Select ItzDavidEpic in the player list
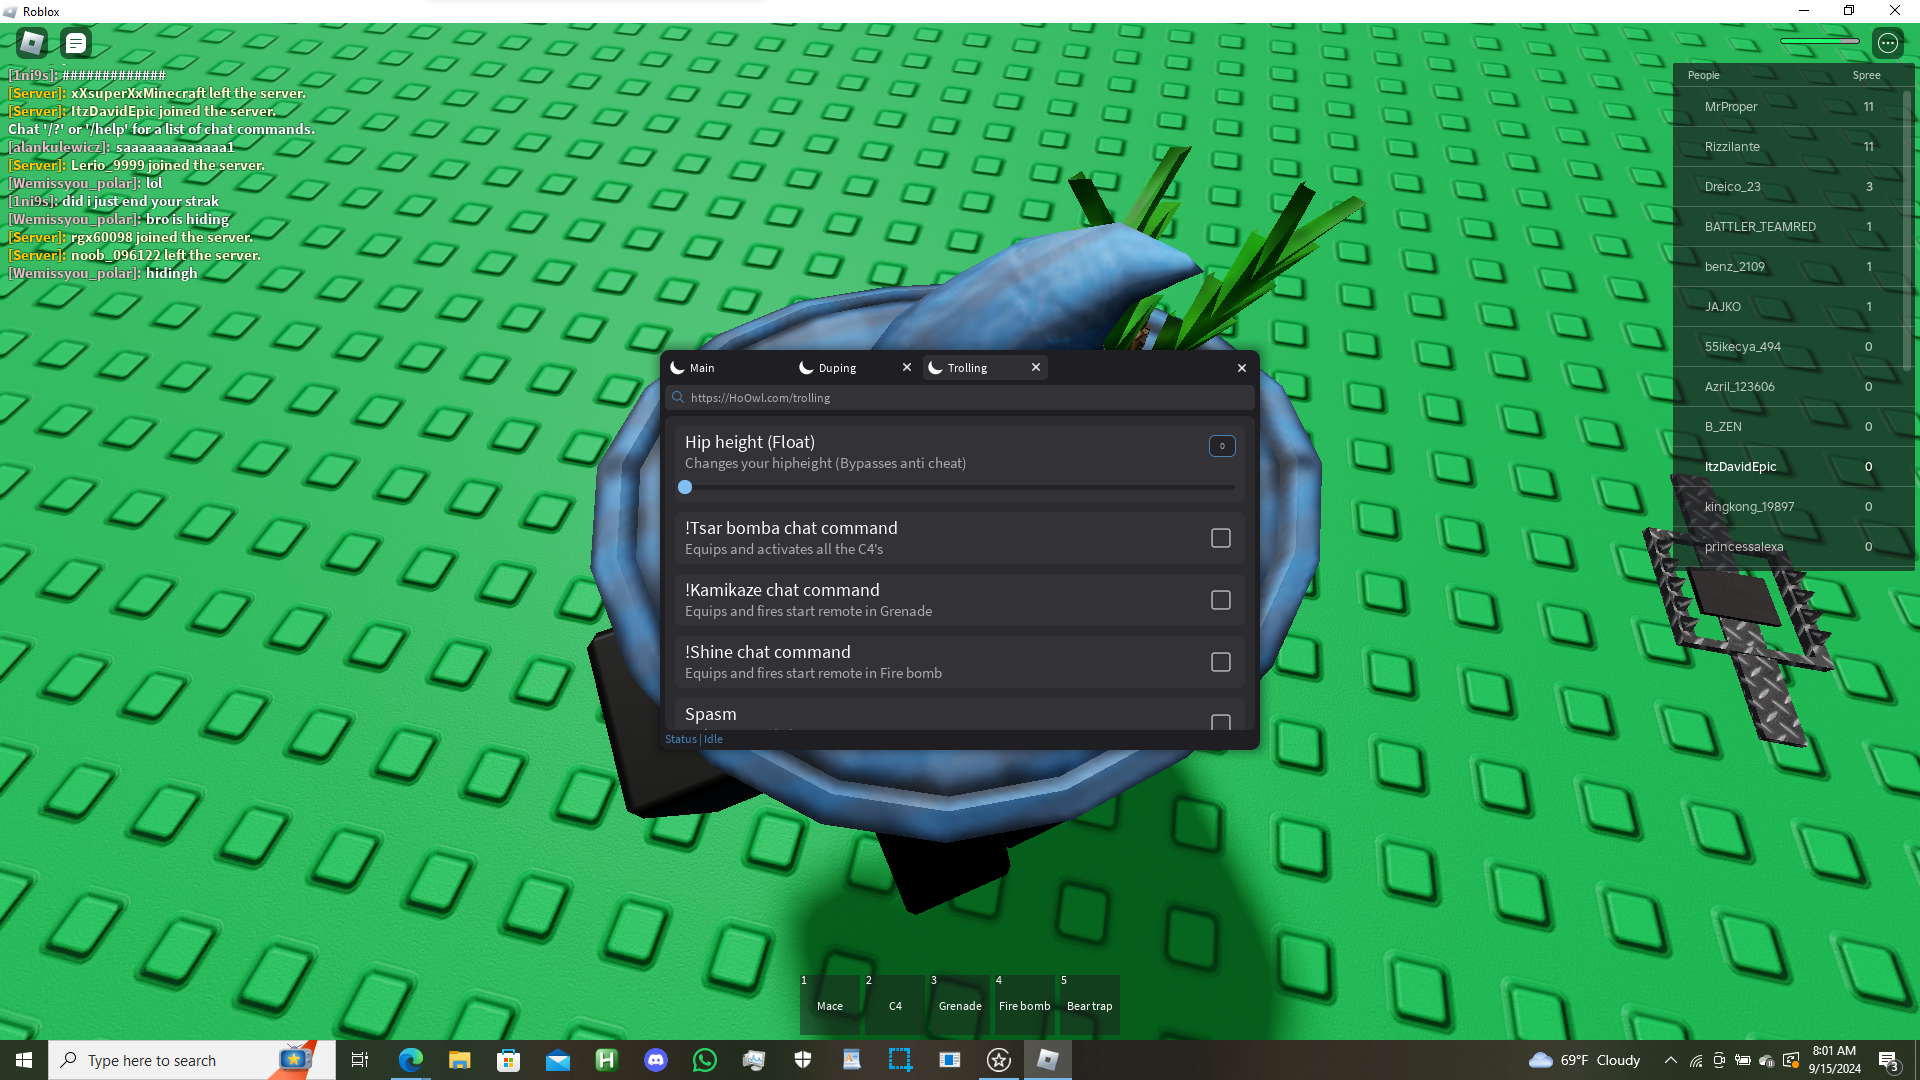This screenshot has height=1080, width=1920. (x=1788, y=467)
